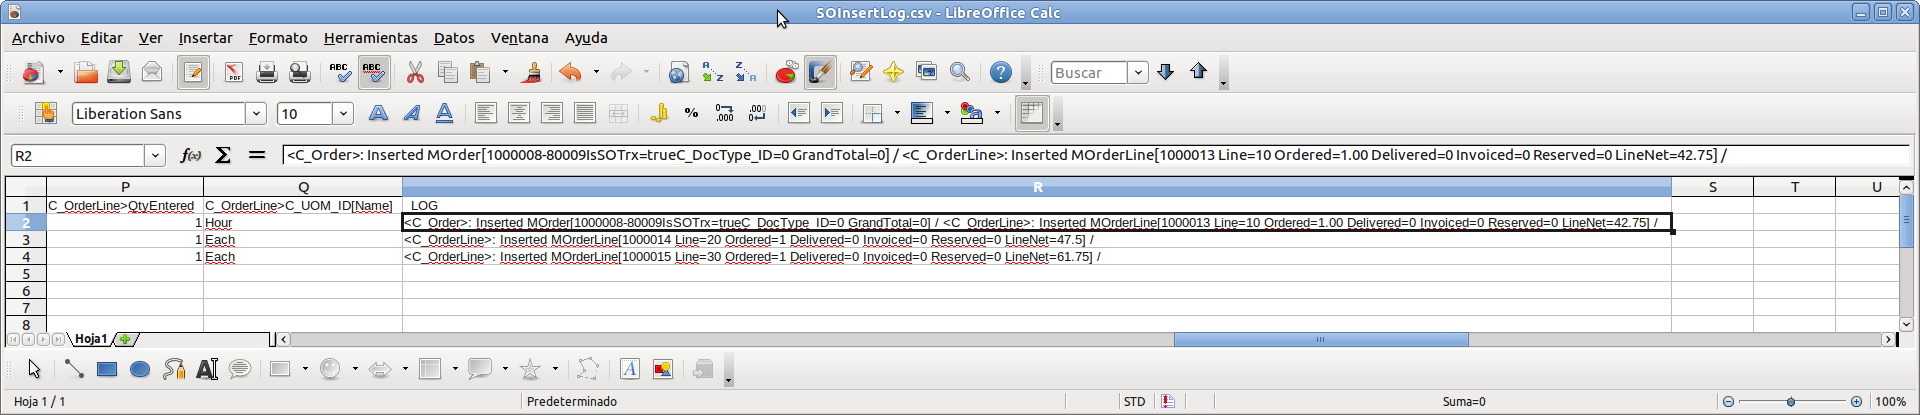This screenshot has height=415, width=1920.
Task: Open the Help question mark icon
Action: 1000,72
